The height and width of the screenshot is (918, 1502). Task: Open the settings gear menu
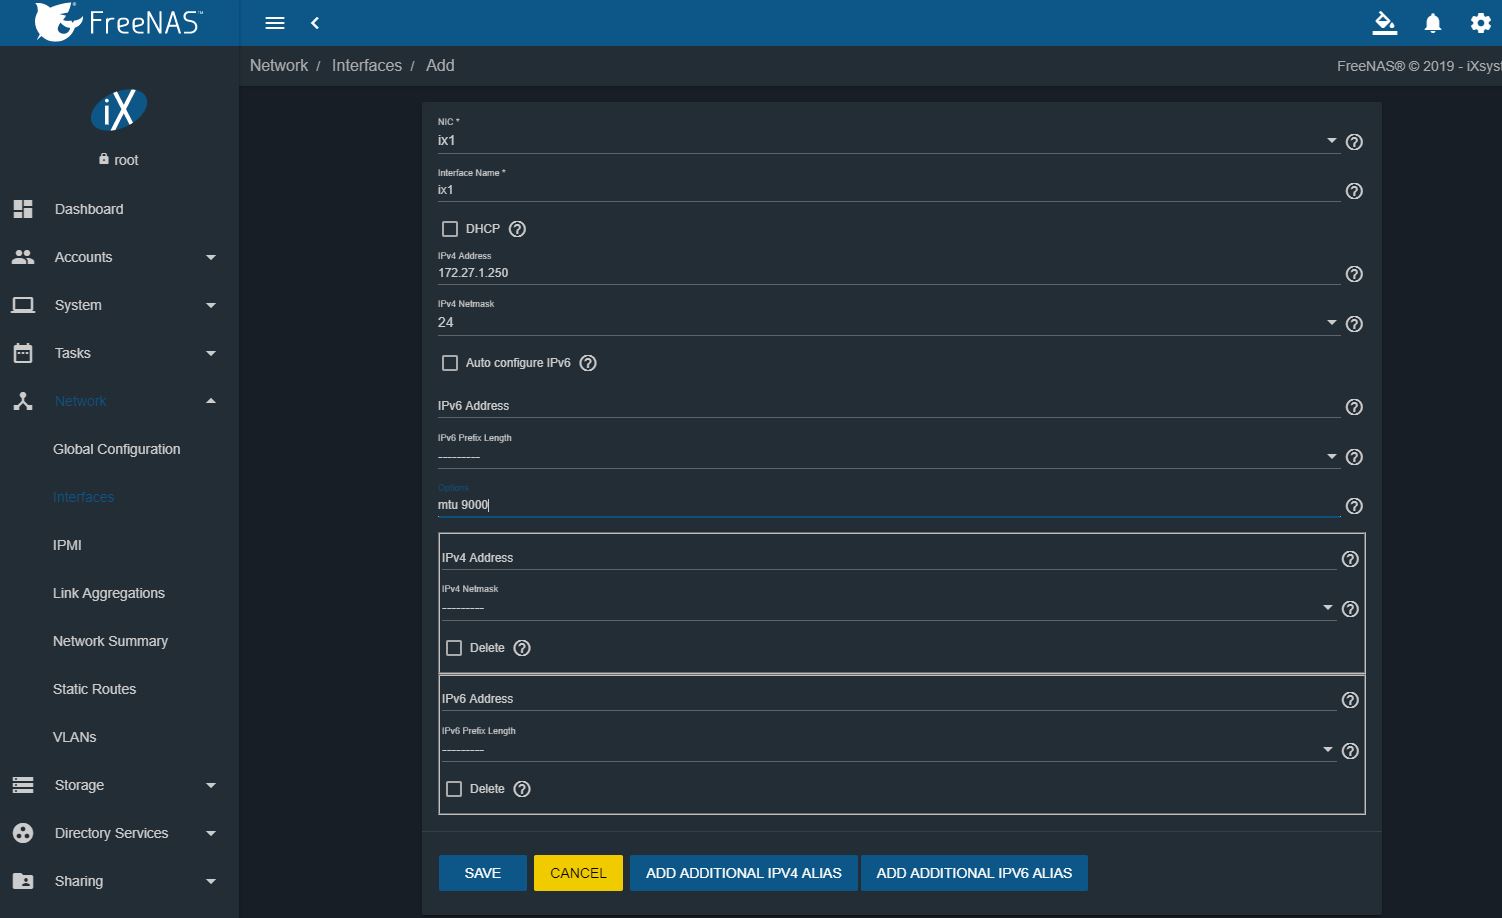[1480, 23]
